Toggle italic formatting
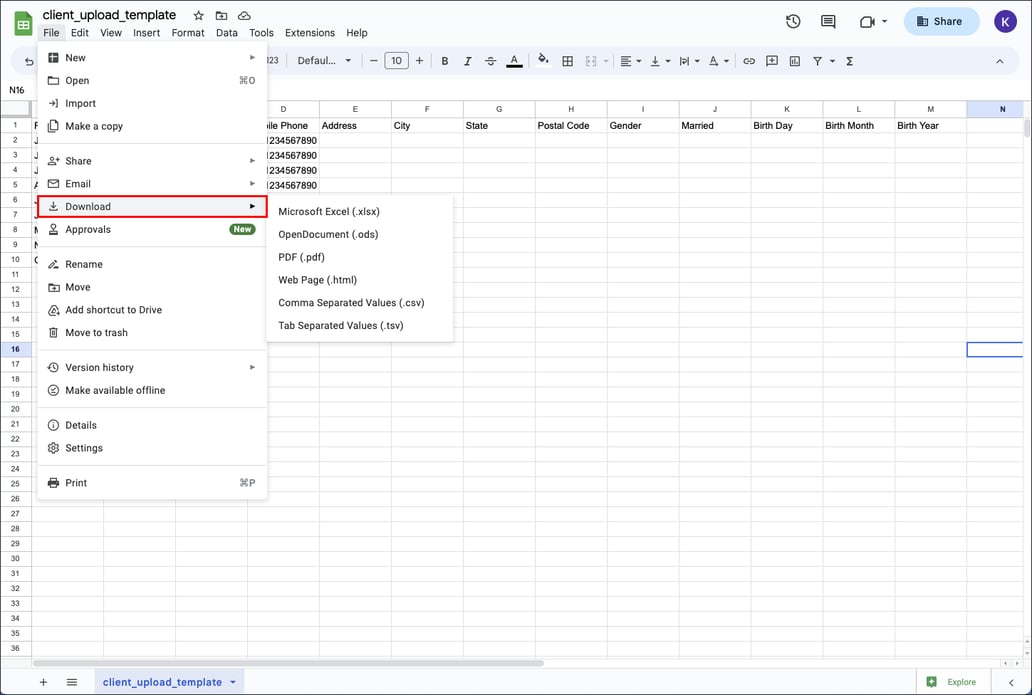Viewport: 1032px width, 695px height. click(x=467, y=61)
